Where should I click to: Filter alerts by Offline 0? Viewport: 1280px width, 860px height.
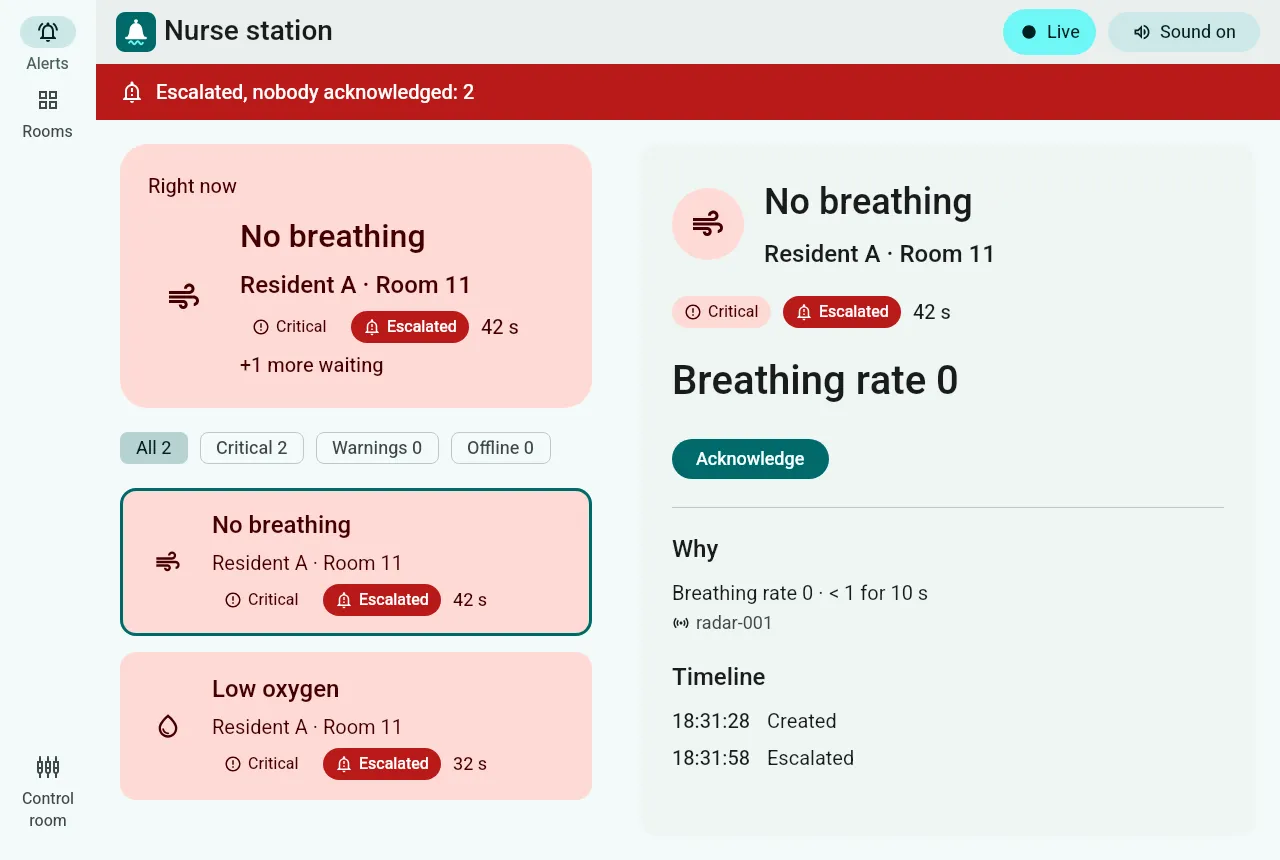point(501,448)
